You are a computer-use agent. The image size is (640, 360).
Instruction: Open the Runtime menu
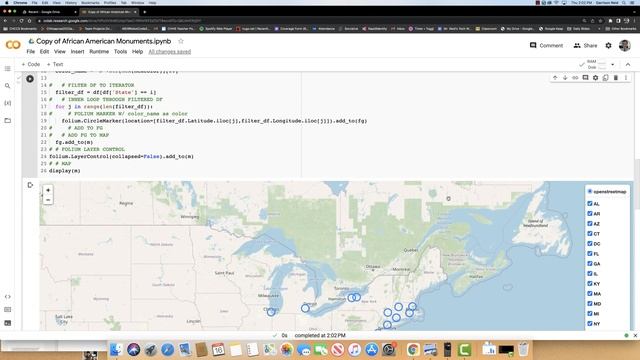(x=99, y=52)
